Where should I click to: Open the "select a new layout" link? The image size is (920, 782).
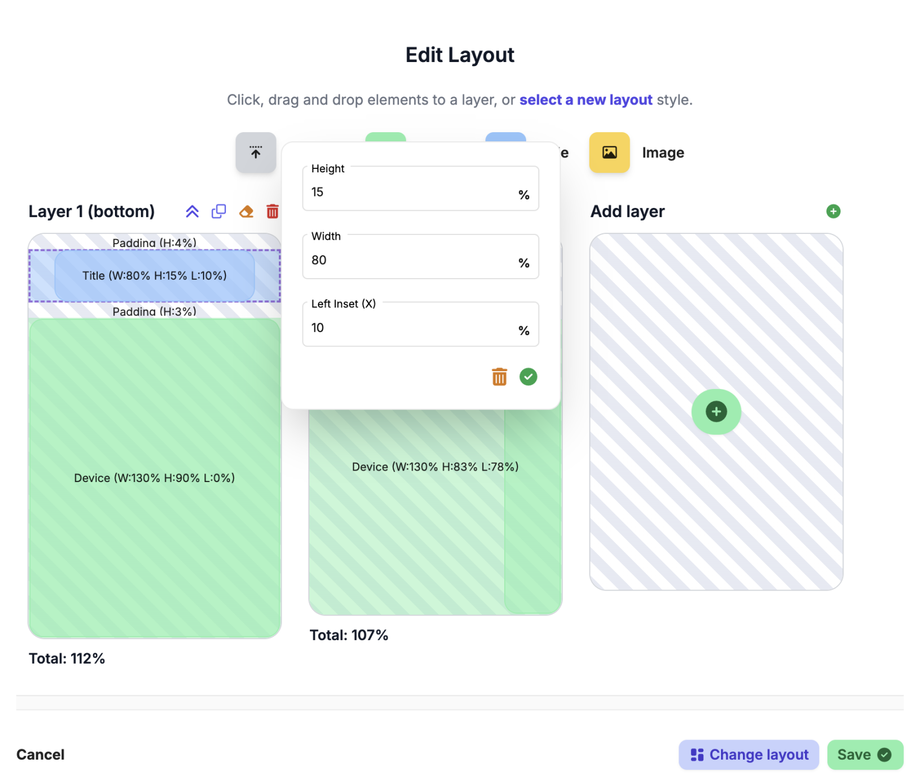pyautogui.click(x=586, y=100)
